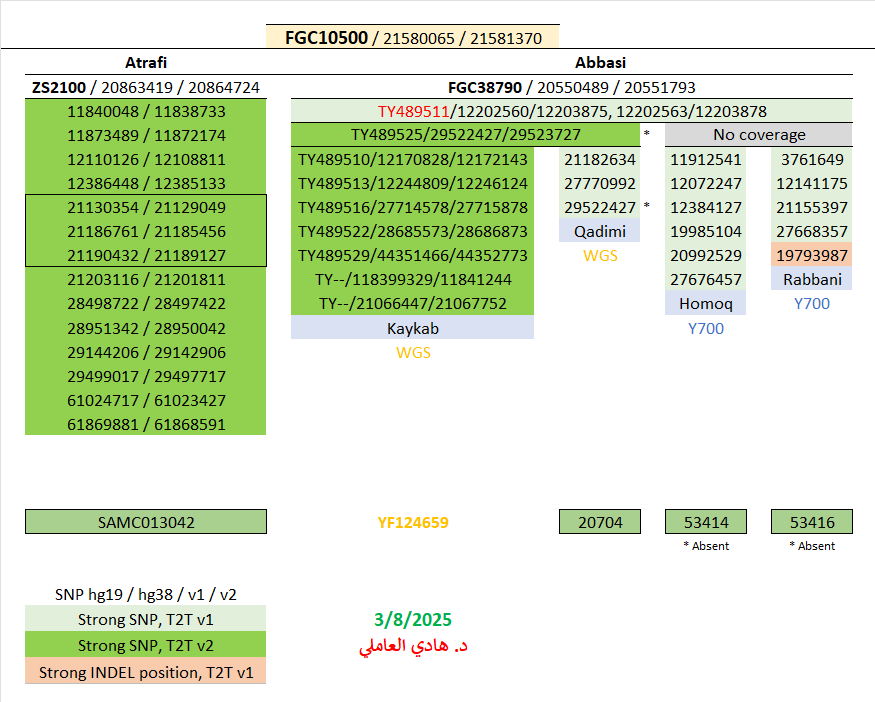The width and height of the screenshot is (875, 702).
Task: Click the green 3/8/2025 date
Action: tap(412, 620)
